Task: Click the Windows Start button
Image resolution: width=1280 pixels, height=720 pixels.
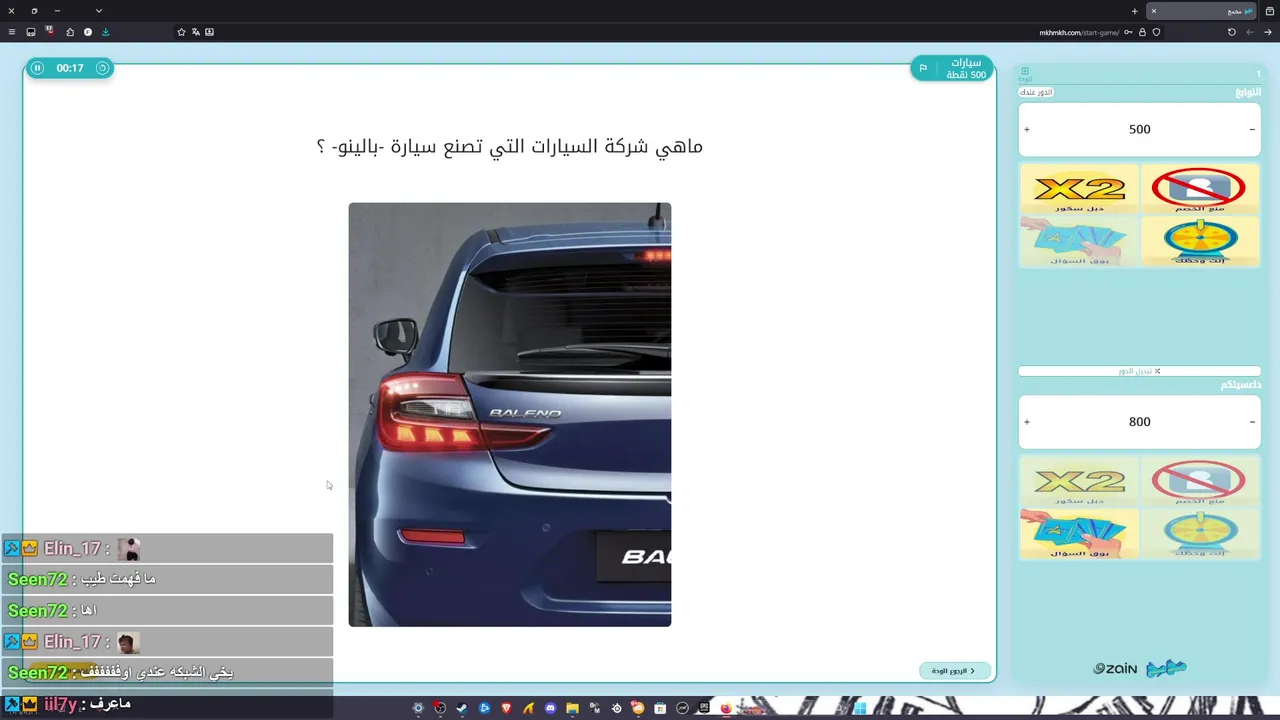Action: [x=860, y=708]
